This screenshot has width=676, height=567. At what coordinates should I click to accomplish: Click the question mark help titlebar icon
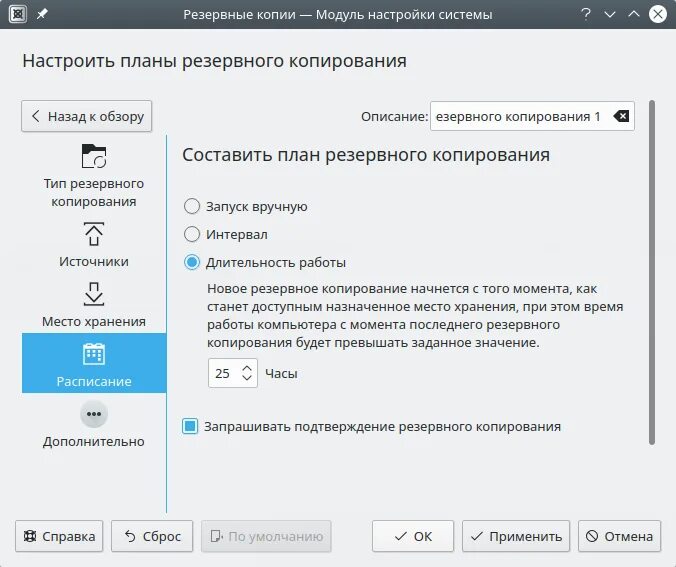(585, 14)
